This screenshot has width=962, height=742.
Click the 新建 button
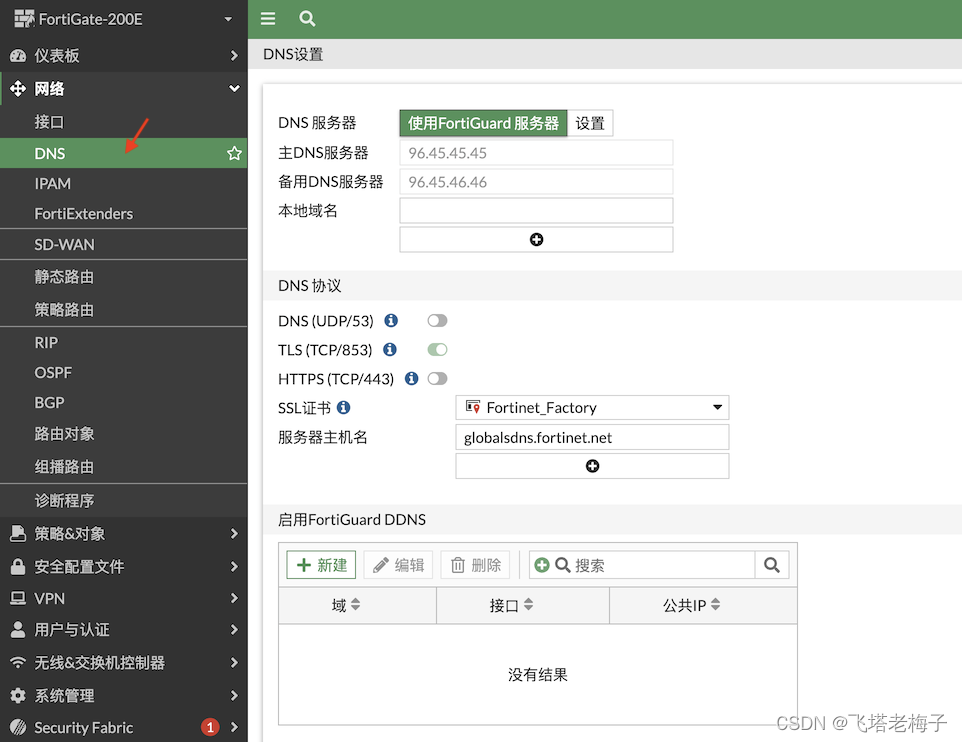click(x=321, y=565)
